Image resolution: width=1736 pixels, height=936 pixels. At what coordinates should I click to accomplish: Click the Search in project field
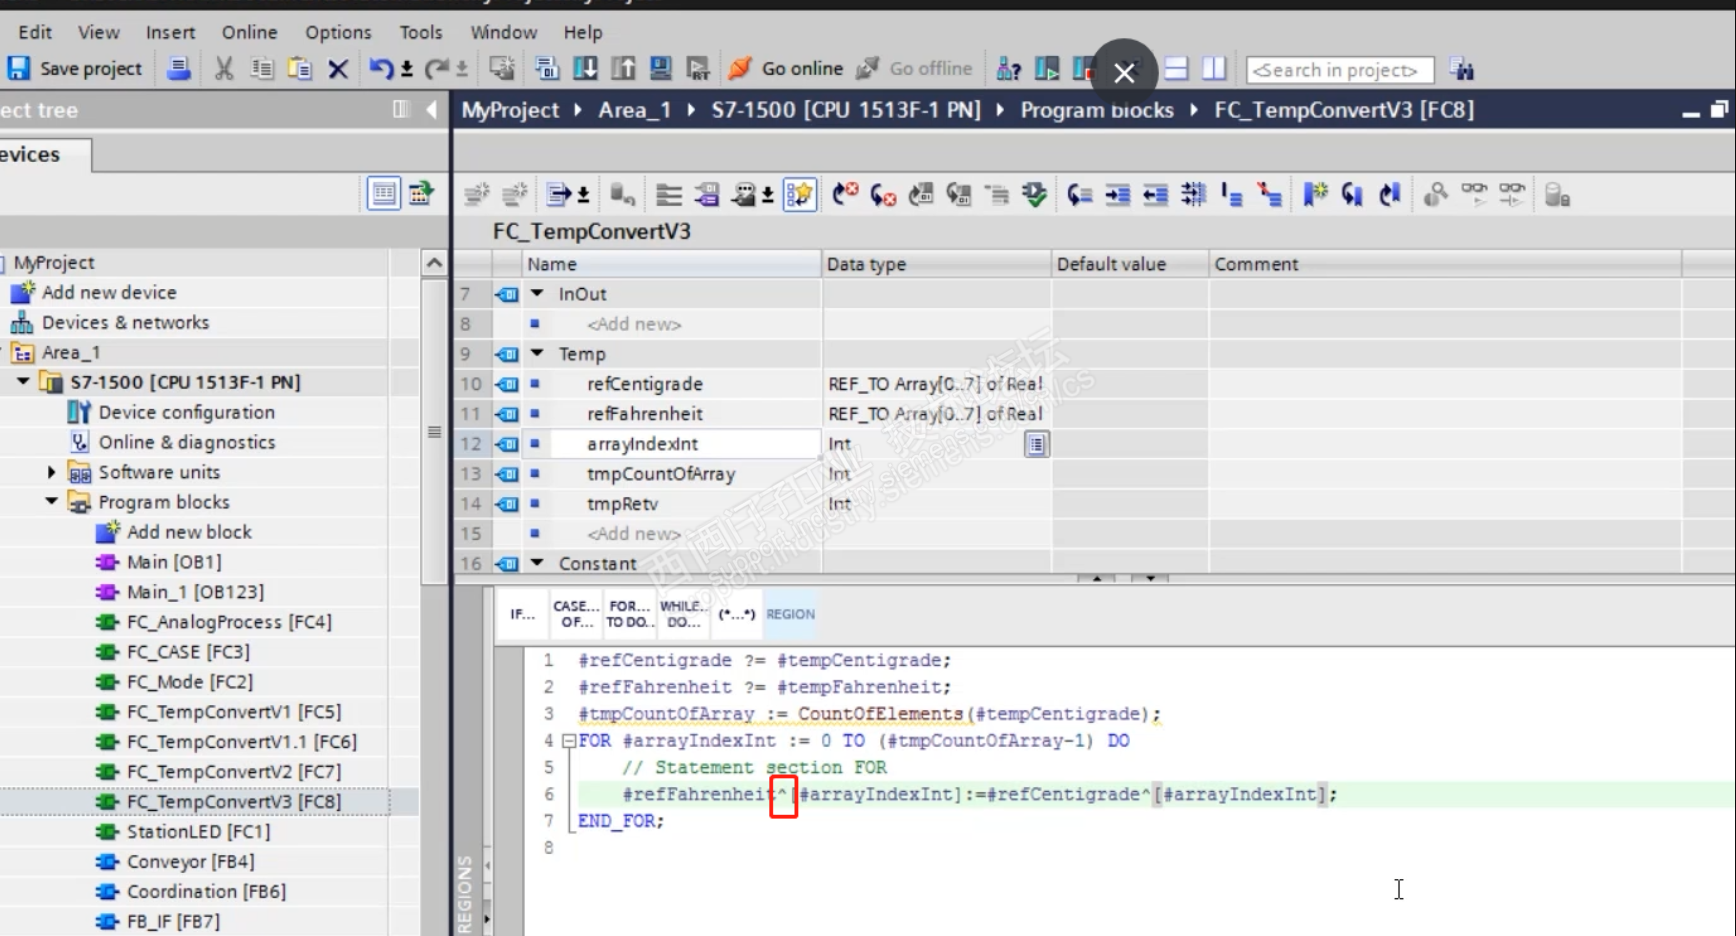[x=1338, y=70]
